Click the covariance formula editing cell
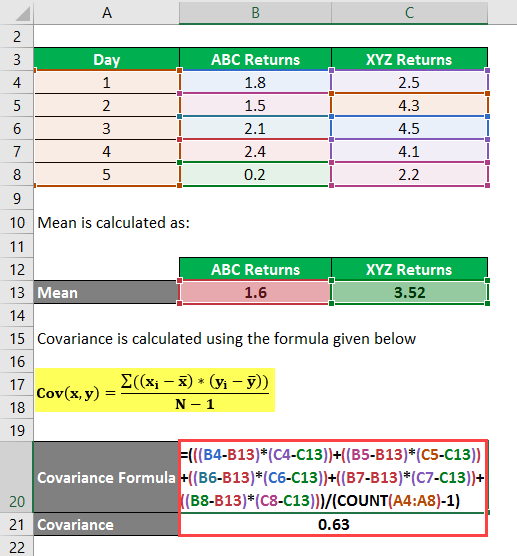This screenshot has width=517, height=556. pos(333,477)
